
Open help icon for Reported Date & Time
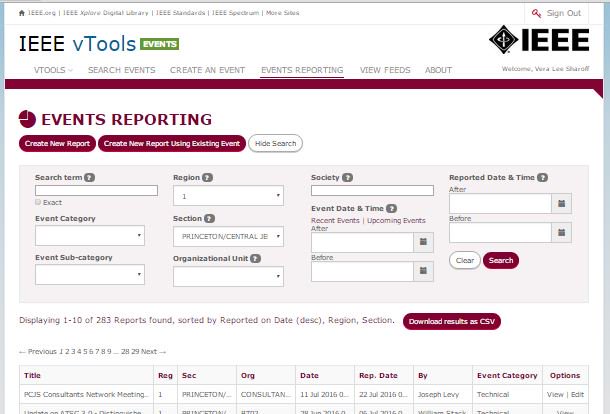pyautogui.click(x=542, y=177)
